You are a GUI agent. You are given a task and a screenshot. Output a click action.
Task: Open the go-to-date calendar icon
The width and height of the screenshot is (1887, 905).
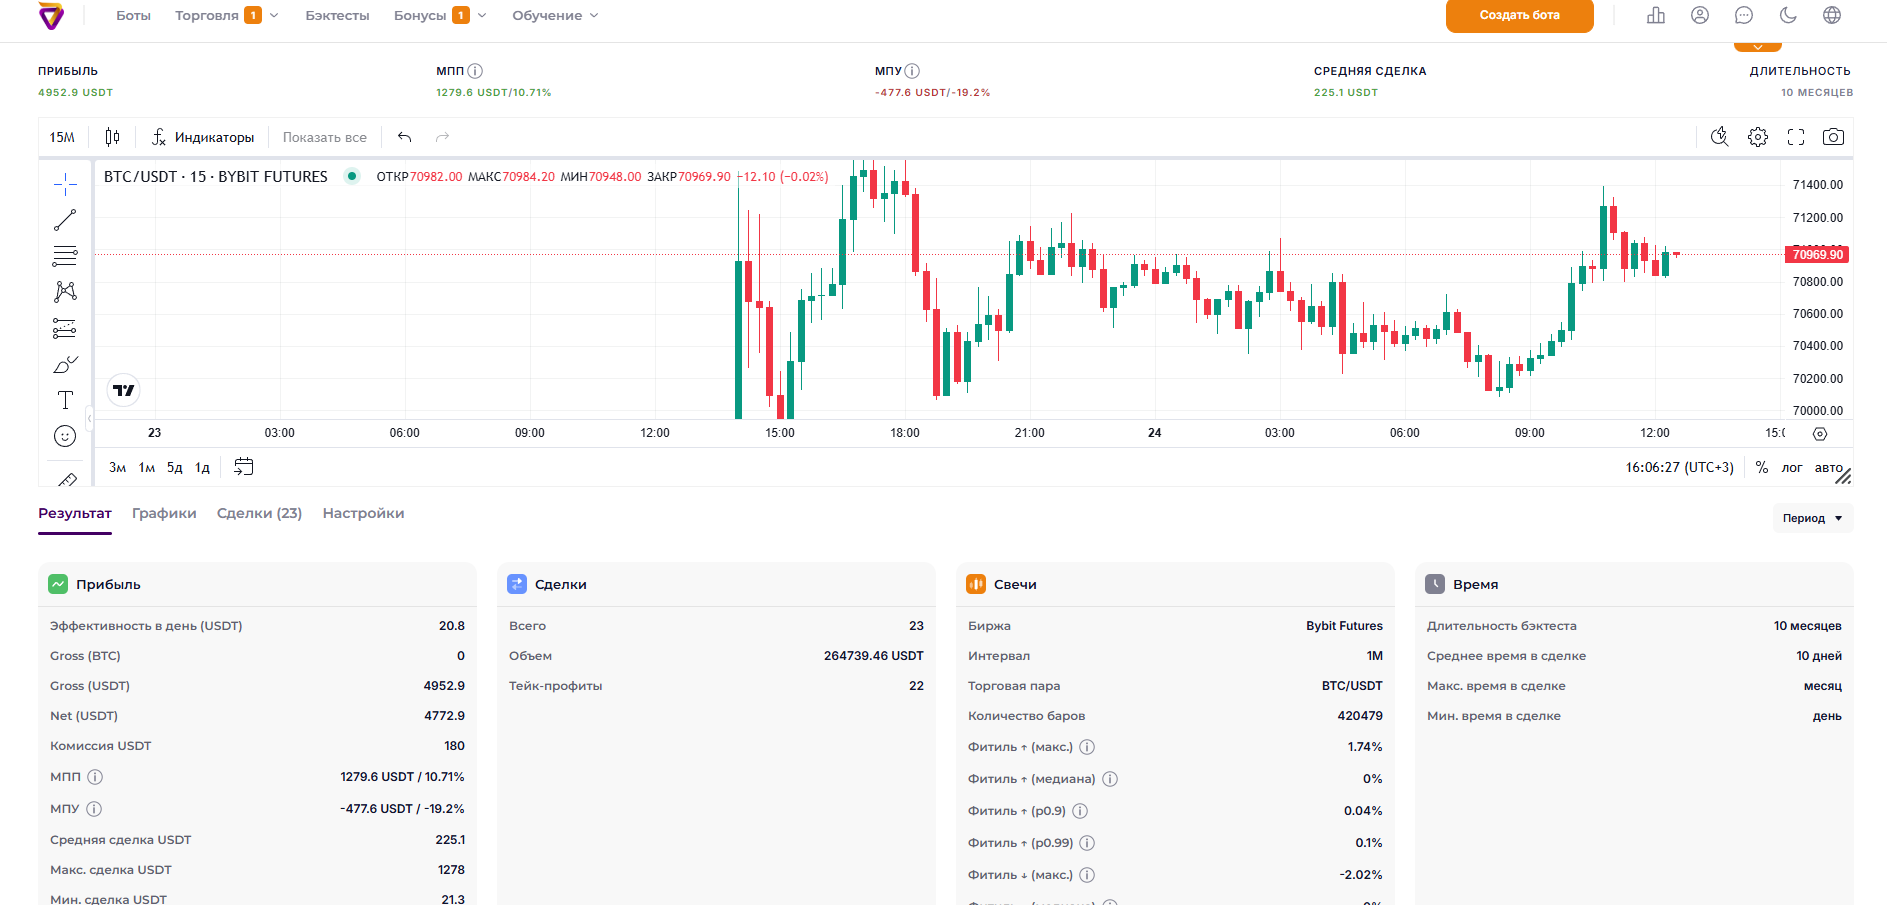[x=243, y=467]
